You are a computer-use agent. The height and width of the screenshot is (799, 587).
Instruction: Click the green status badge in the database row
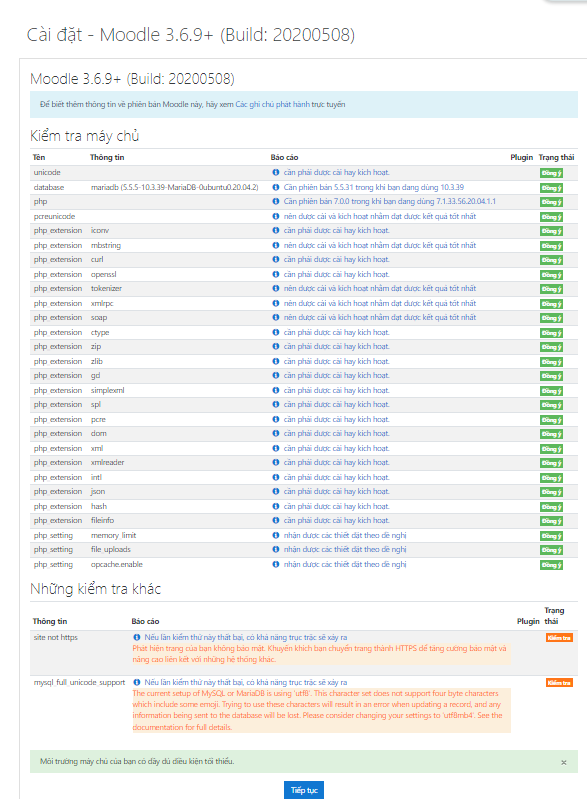551,188
